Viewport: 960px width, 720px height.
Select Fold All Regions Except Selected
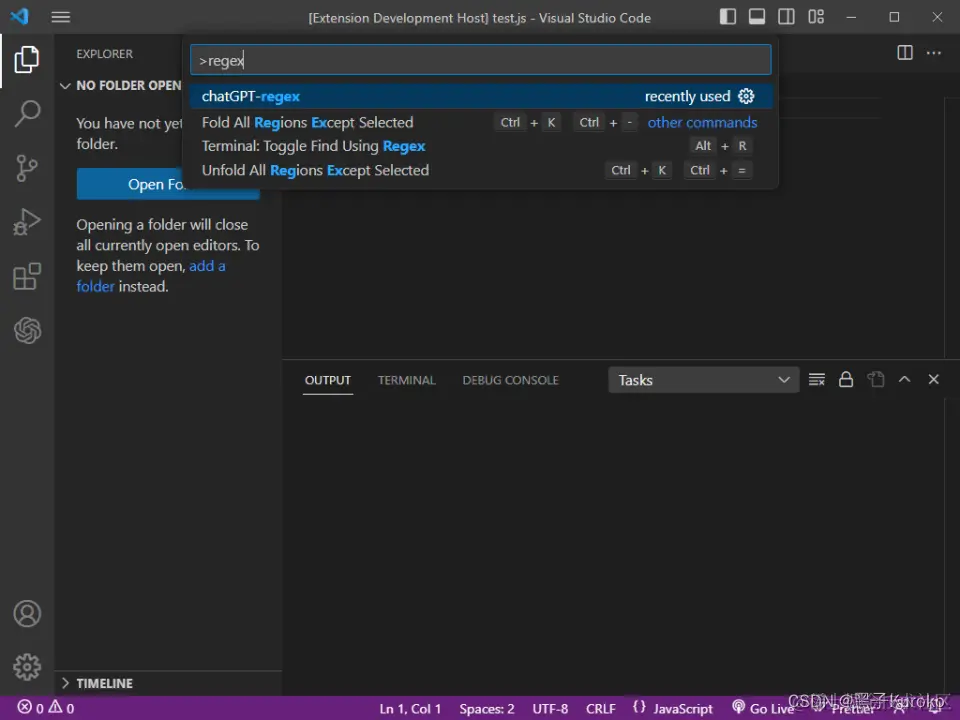click(x=481, y=122)
